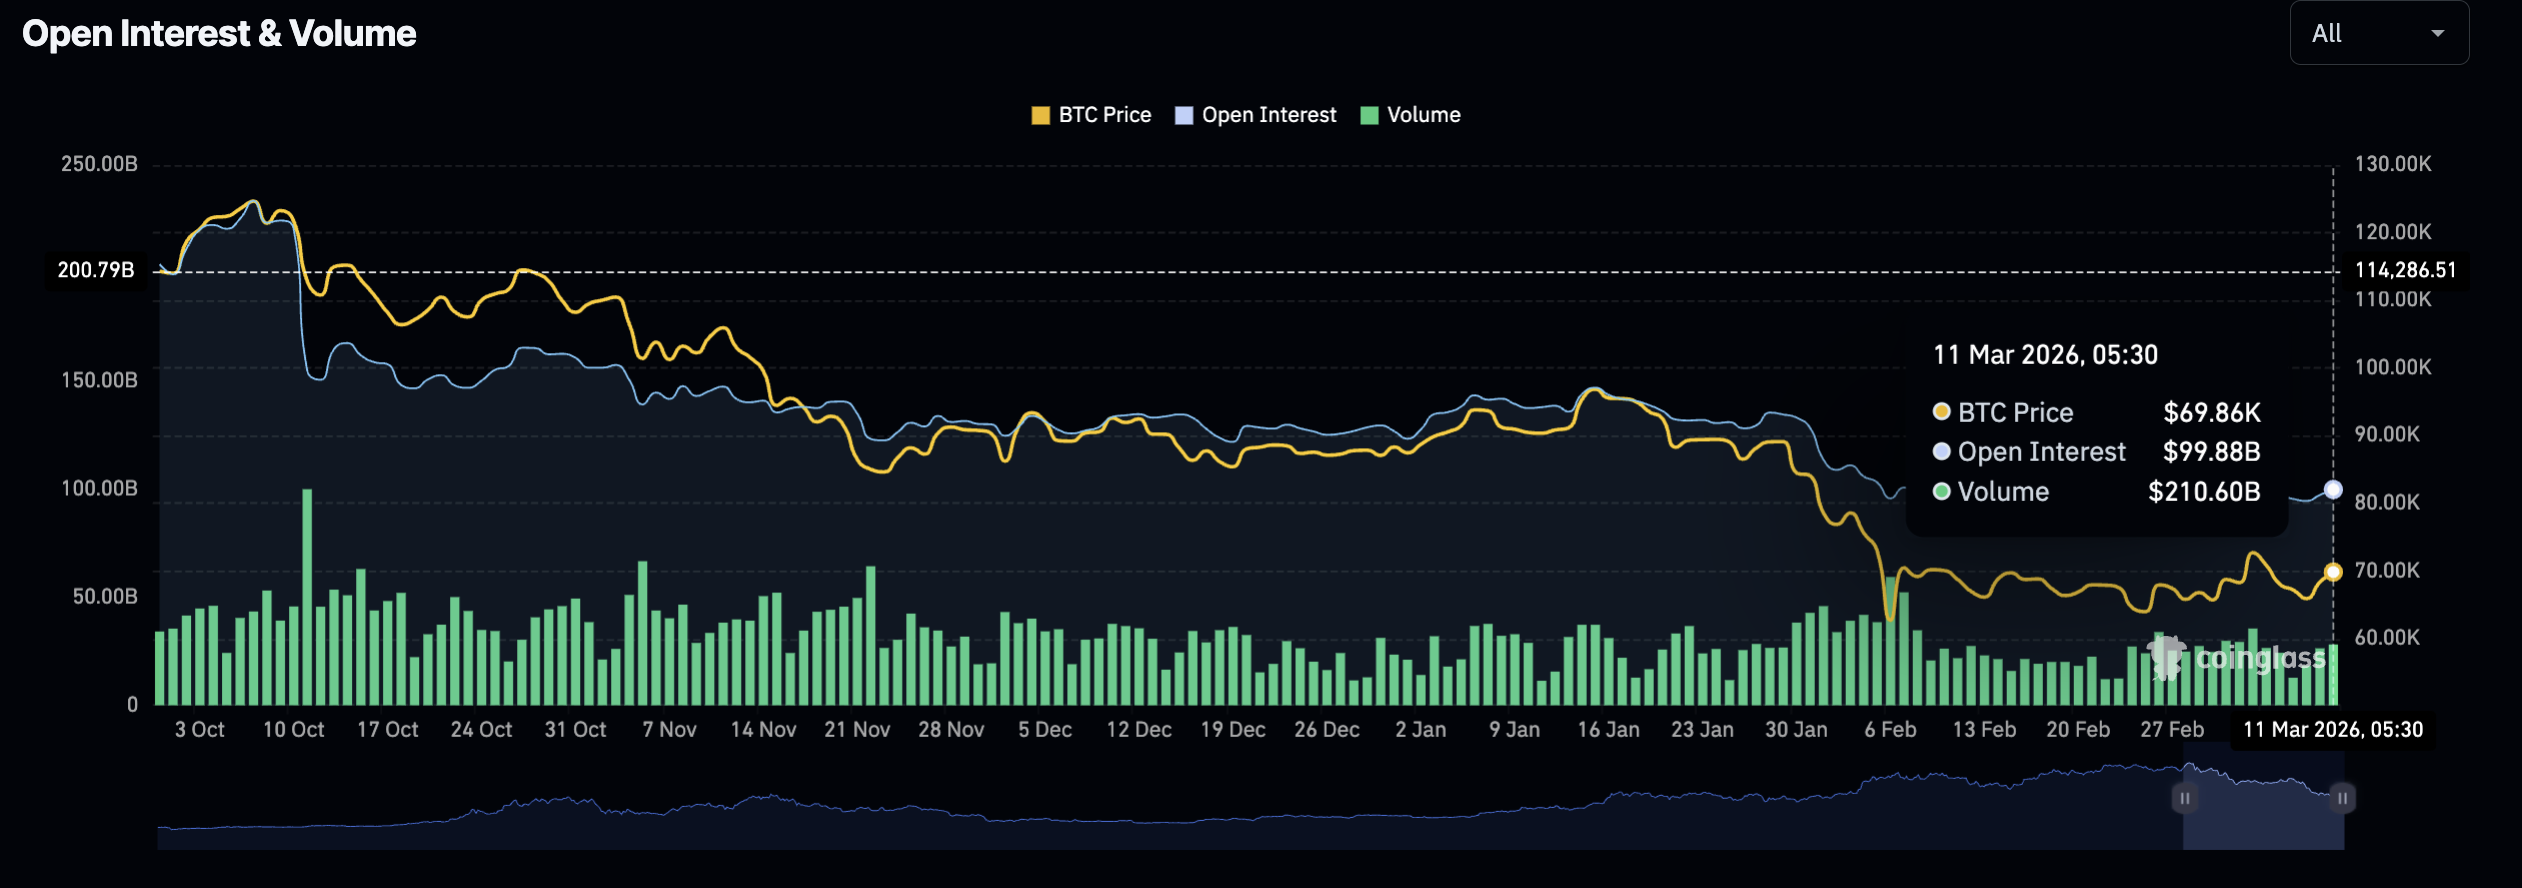
Task: Click the yellow BTC Price legend swatch
Action: point(1040,115)
